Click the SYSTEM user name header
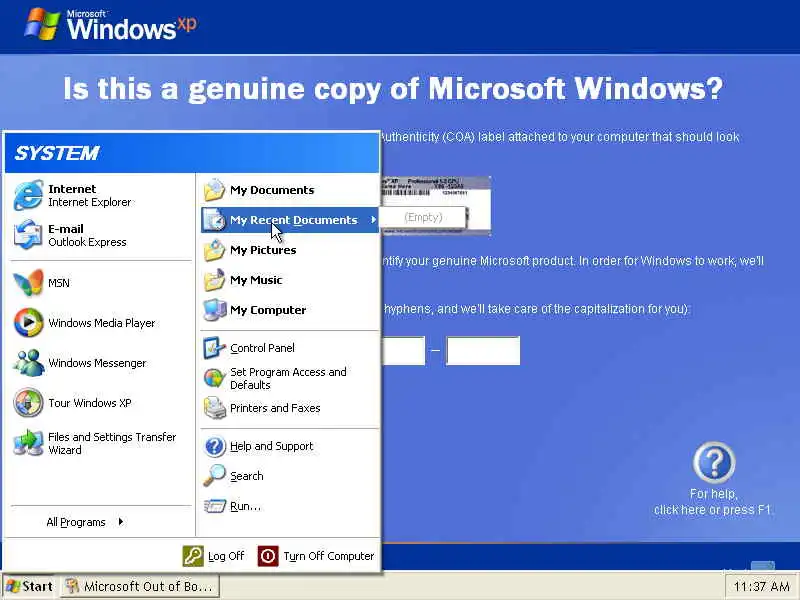 [x=57, y=153]
